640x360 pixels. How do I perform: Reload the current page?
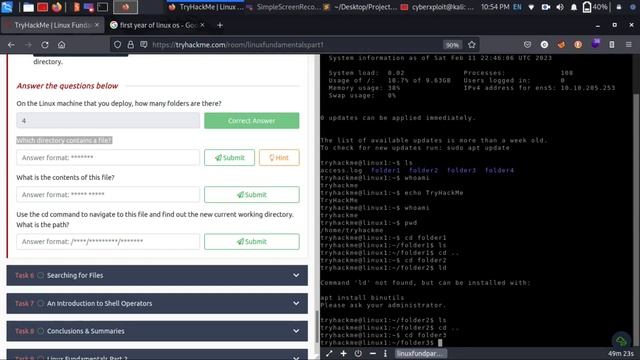[x=45, y=45]
